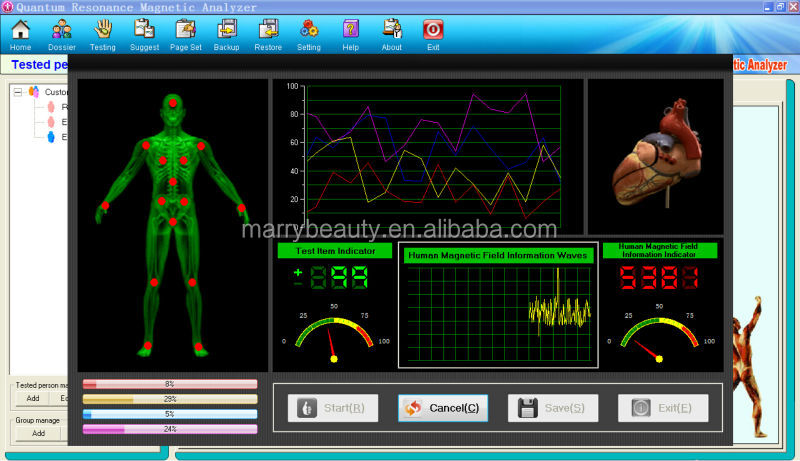Click the Save(S) button

[553, 407]
